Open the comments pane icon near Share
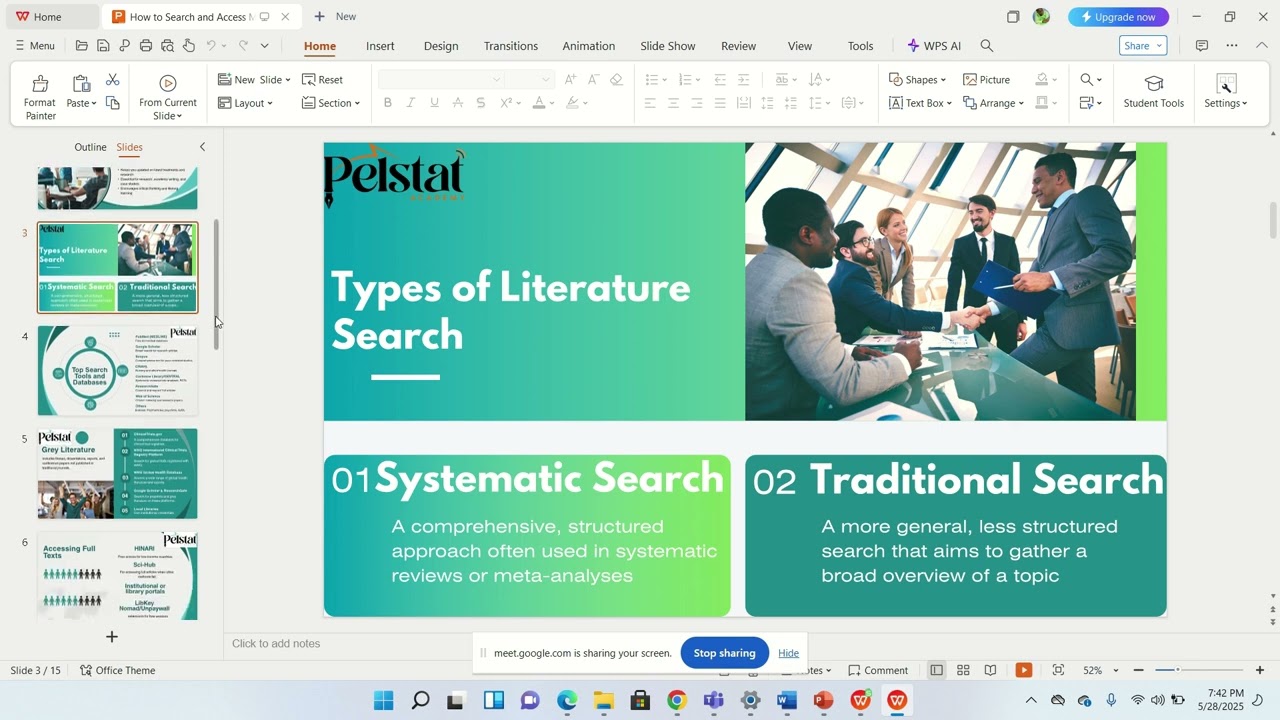 (x=1202, y=46)
